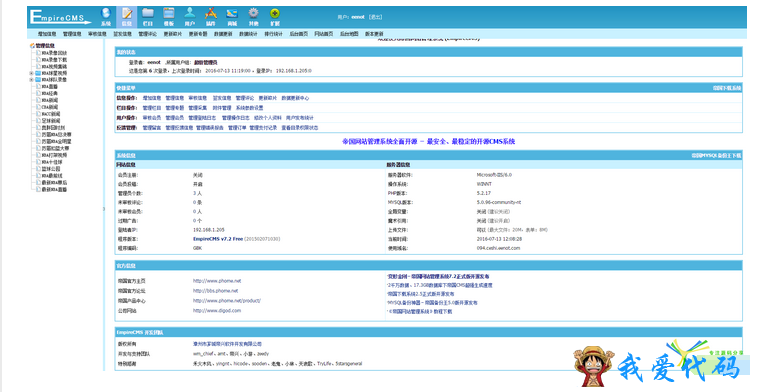Expand the NBA球星视频 tree node
The height and width of the screenshot is (392, 757).
31,73
